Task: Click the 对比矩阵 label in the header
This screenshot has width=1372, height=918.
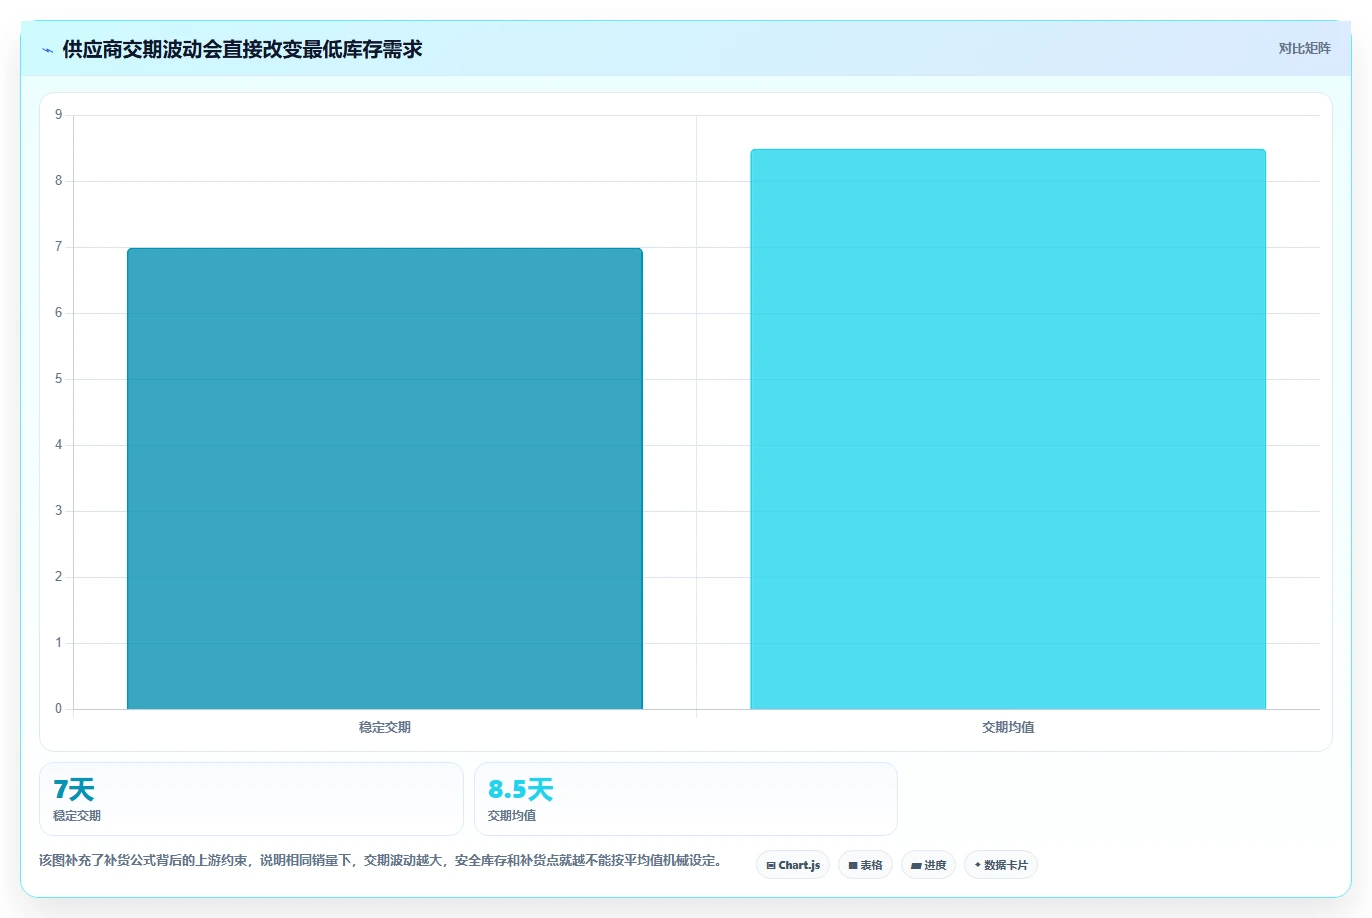Action: point(1304,48)
